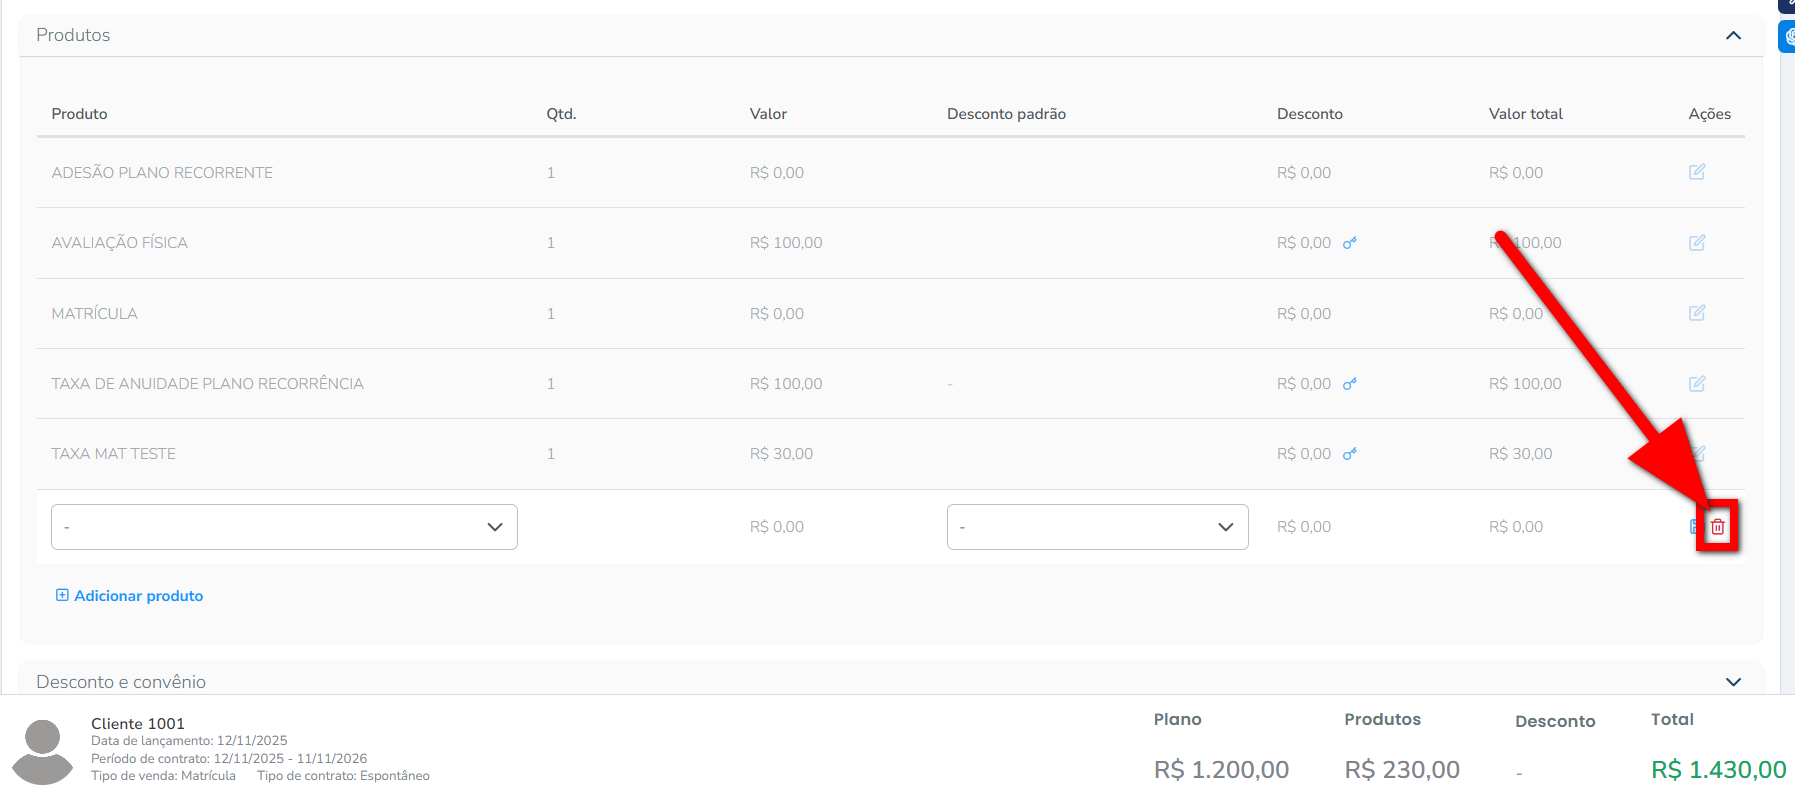Click the Cliente 1001 avatar picture
This screenshot has width=1795, height=803.
tap(42, 751)
